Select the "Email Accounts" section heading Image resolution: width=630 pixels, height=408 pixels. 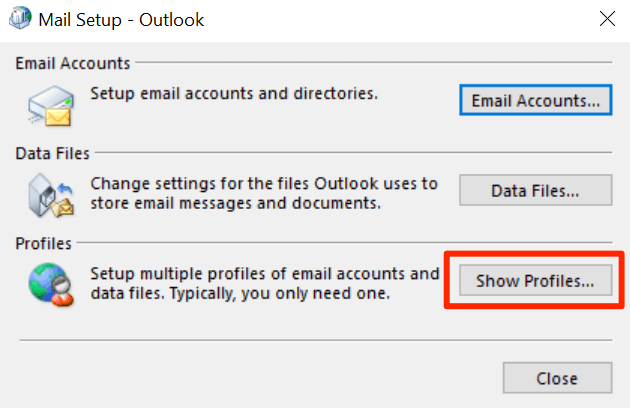coord(72,63)
